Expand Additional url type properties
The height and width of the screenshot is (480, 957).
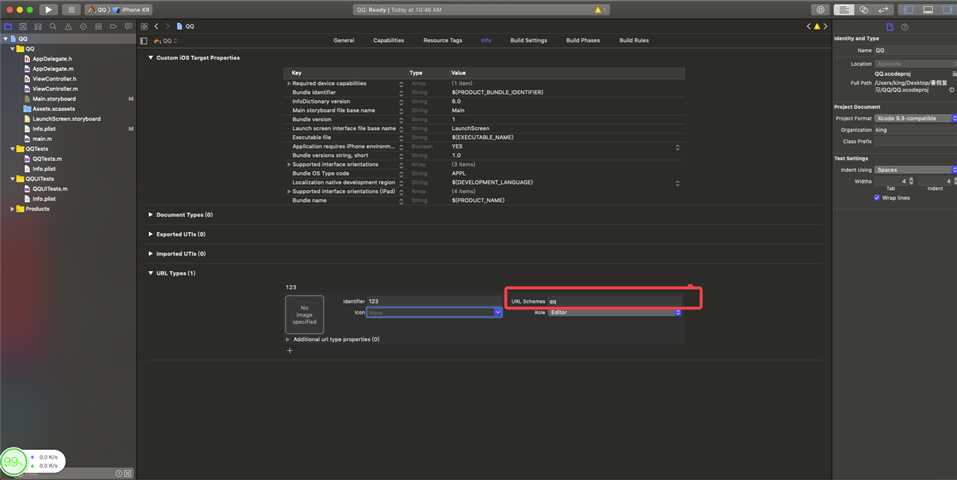[x=288, y=340]
